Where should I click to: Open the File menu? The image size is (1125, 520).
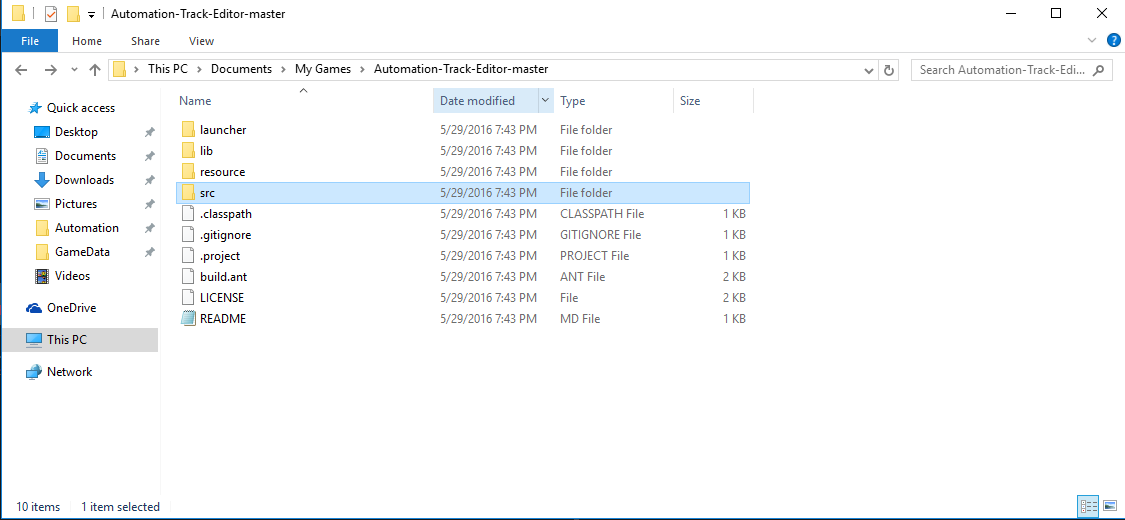point(29,41)
